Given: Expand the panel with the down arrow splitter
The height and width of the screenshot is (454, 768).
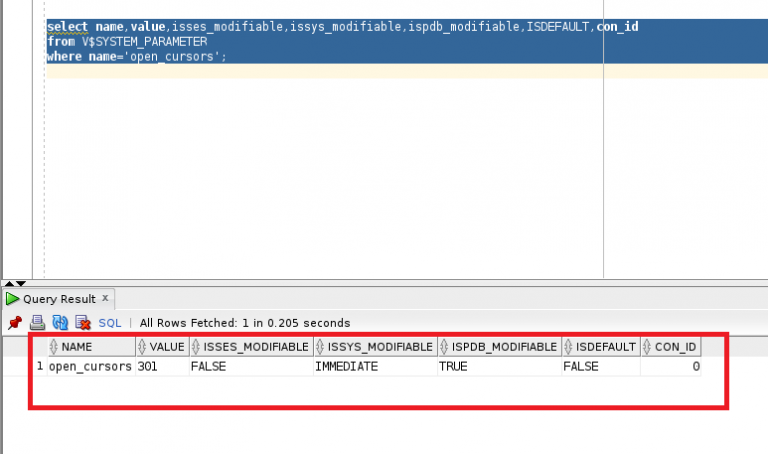Looking at the screenshot, I should coord(21,284).
